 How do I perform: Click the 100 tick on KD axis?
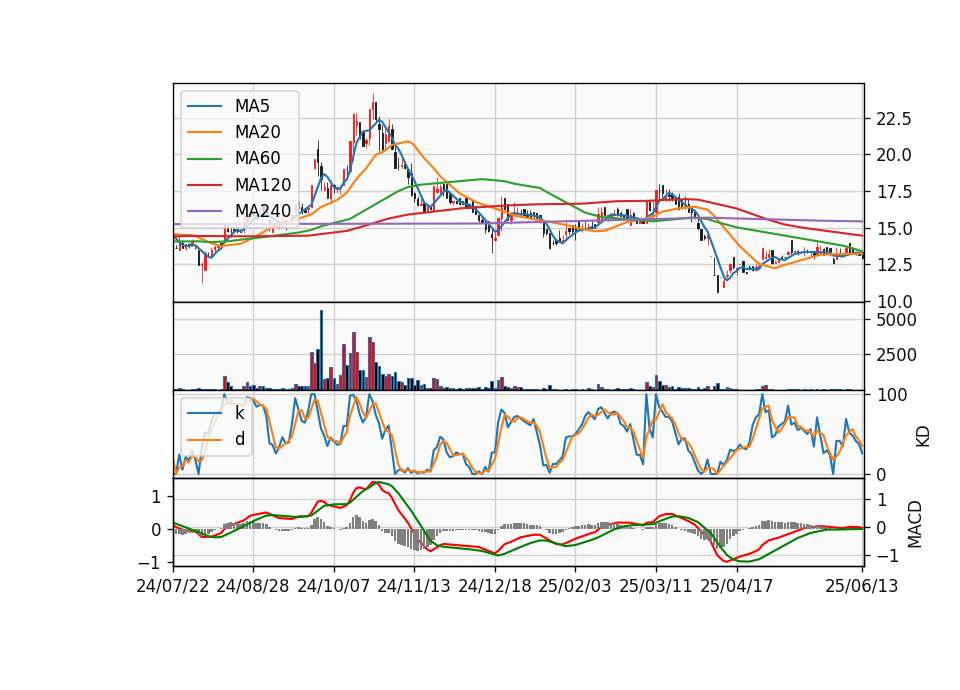(x=892, y=395)
